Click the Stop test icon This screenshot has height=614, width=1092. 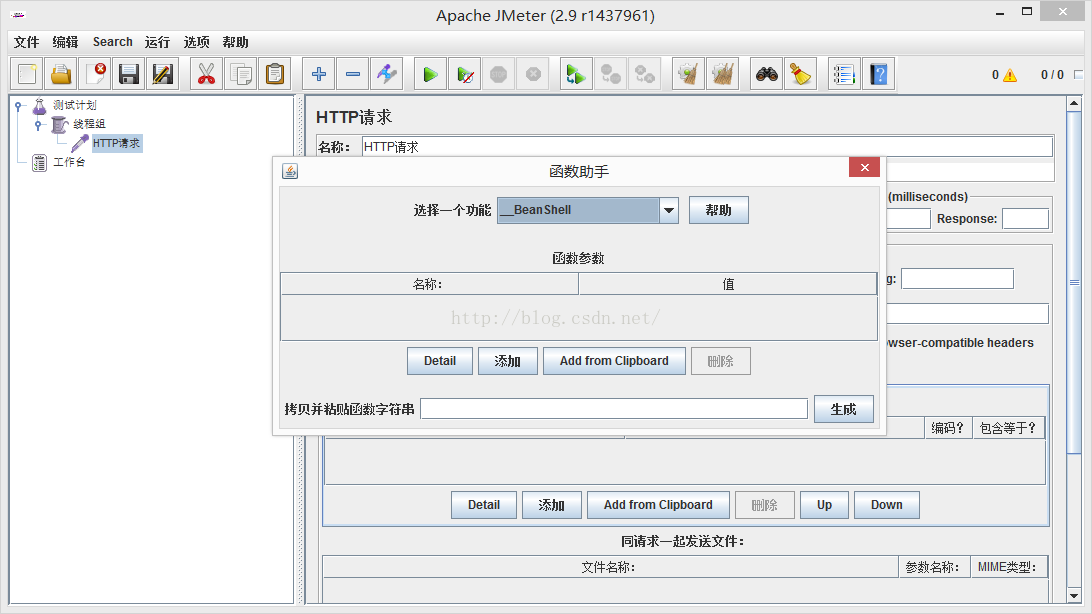[499, 74]
